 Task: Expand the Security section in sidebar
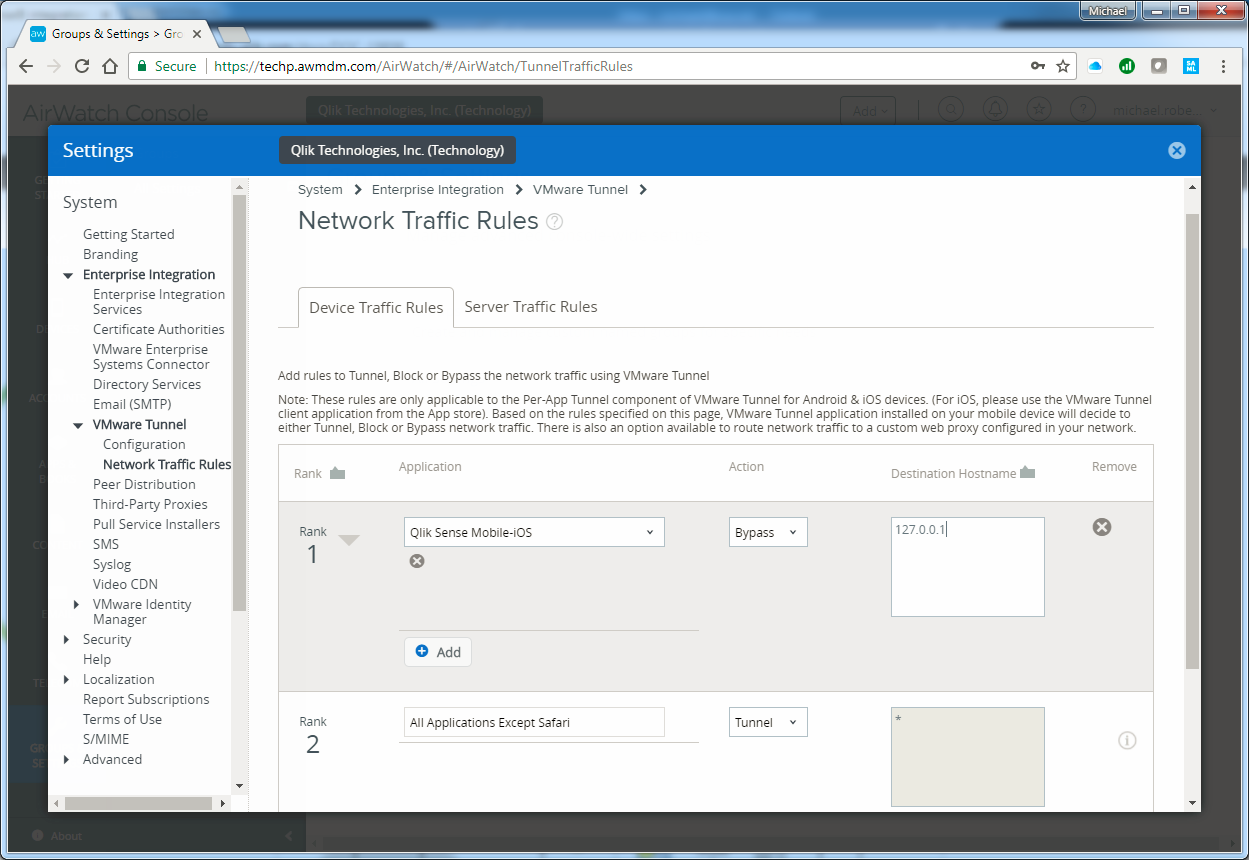click(x=67, y=639)
